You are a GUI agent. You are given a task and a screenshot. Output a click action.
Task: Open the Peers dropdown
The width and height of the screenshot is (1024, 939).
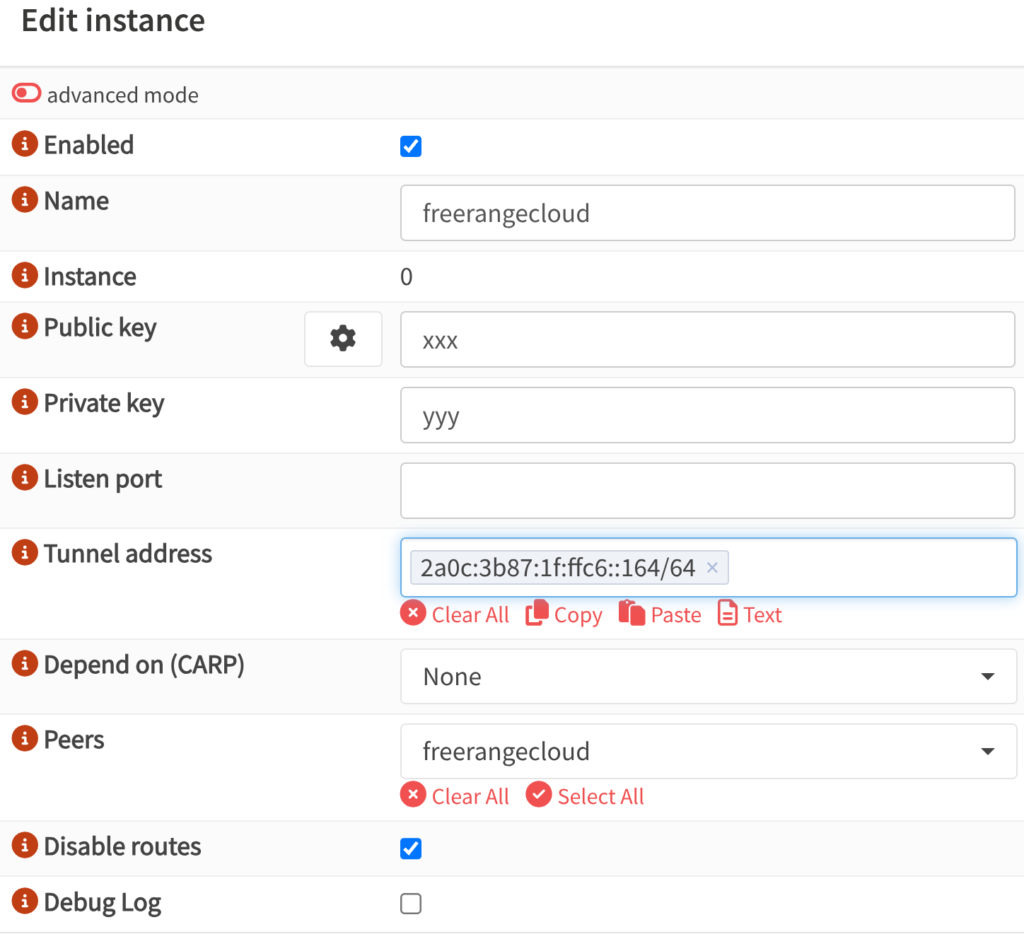point(708,751)
